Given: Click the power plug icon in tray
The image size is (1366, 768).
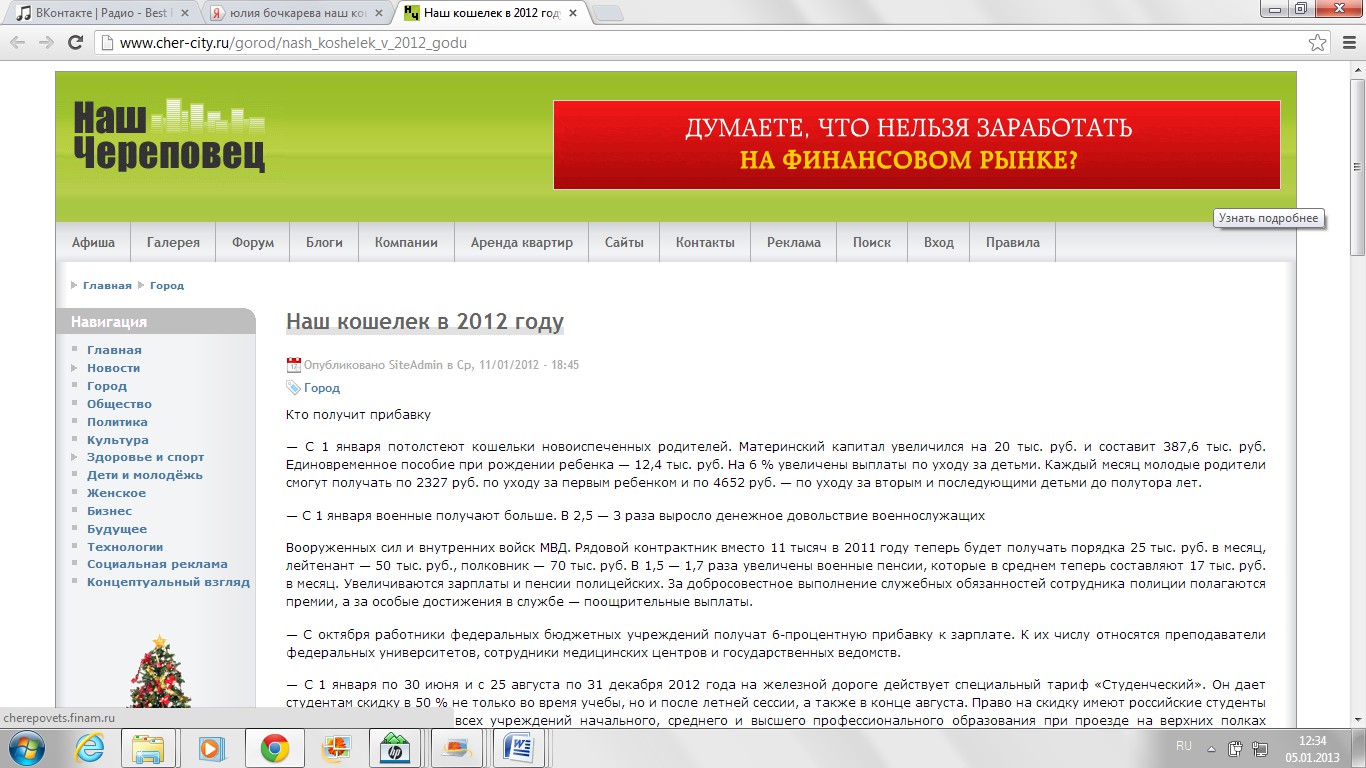Looking at the screenshot, I should [1235, 747].
